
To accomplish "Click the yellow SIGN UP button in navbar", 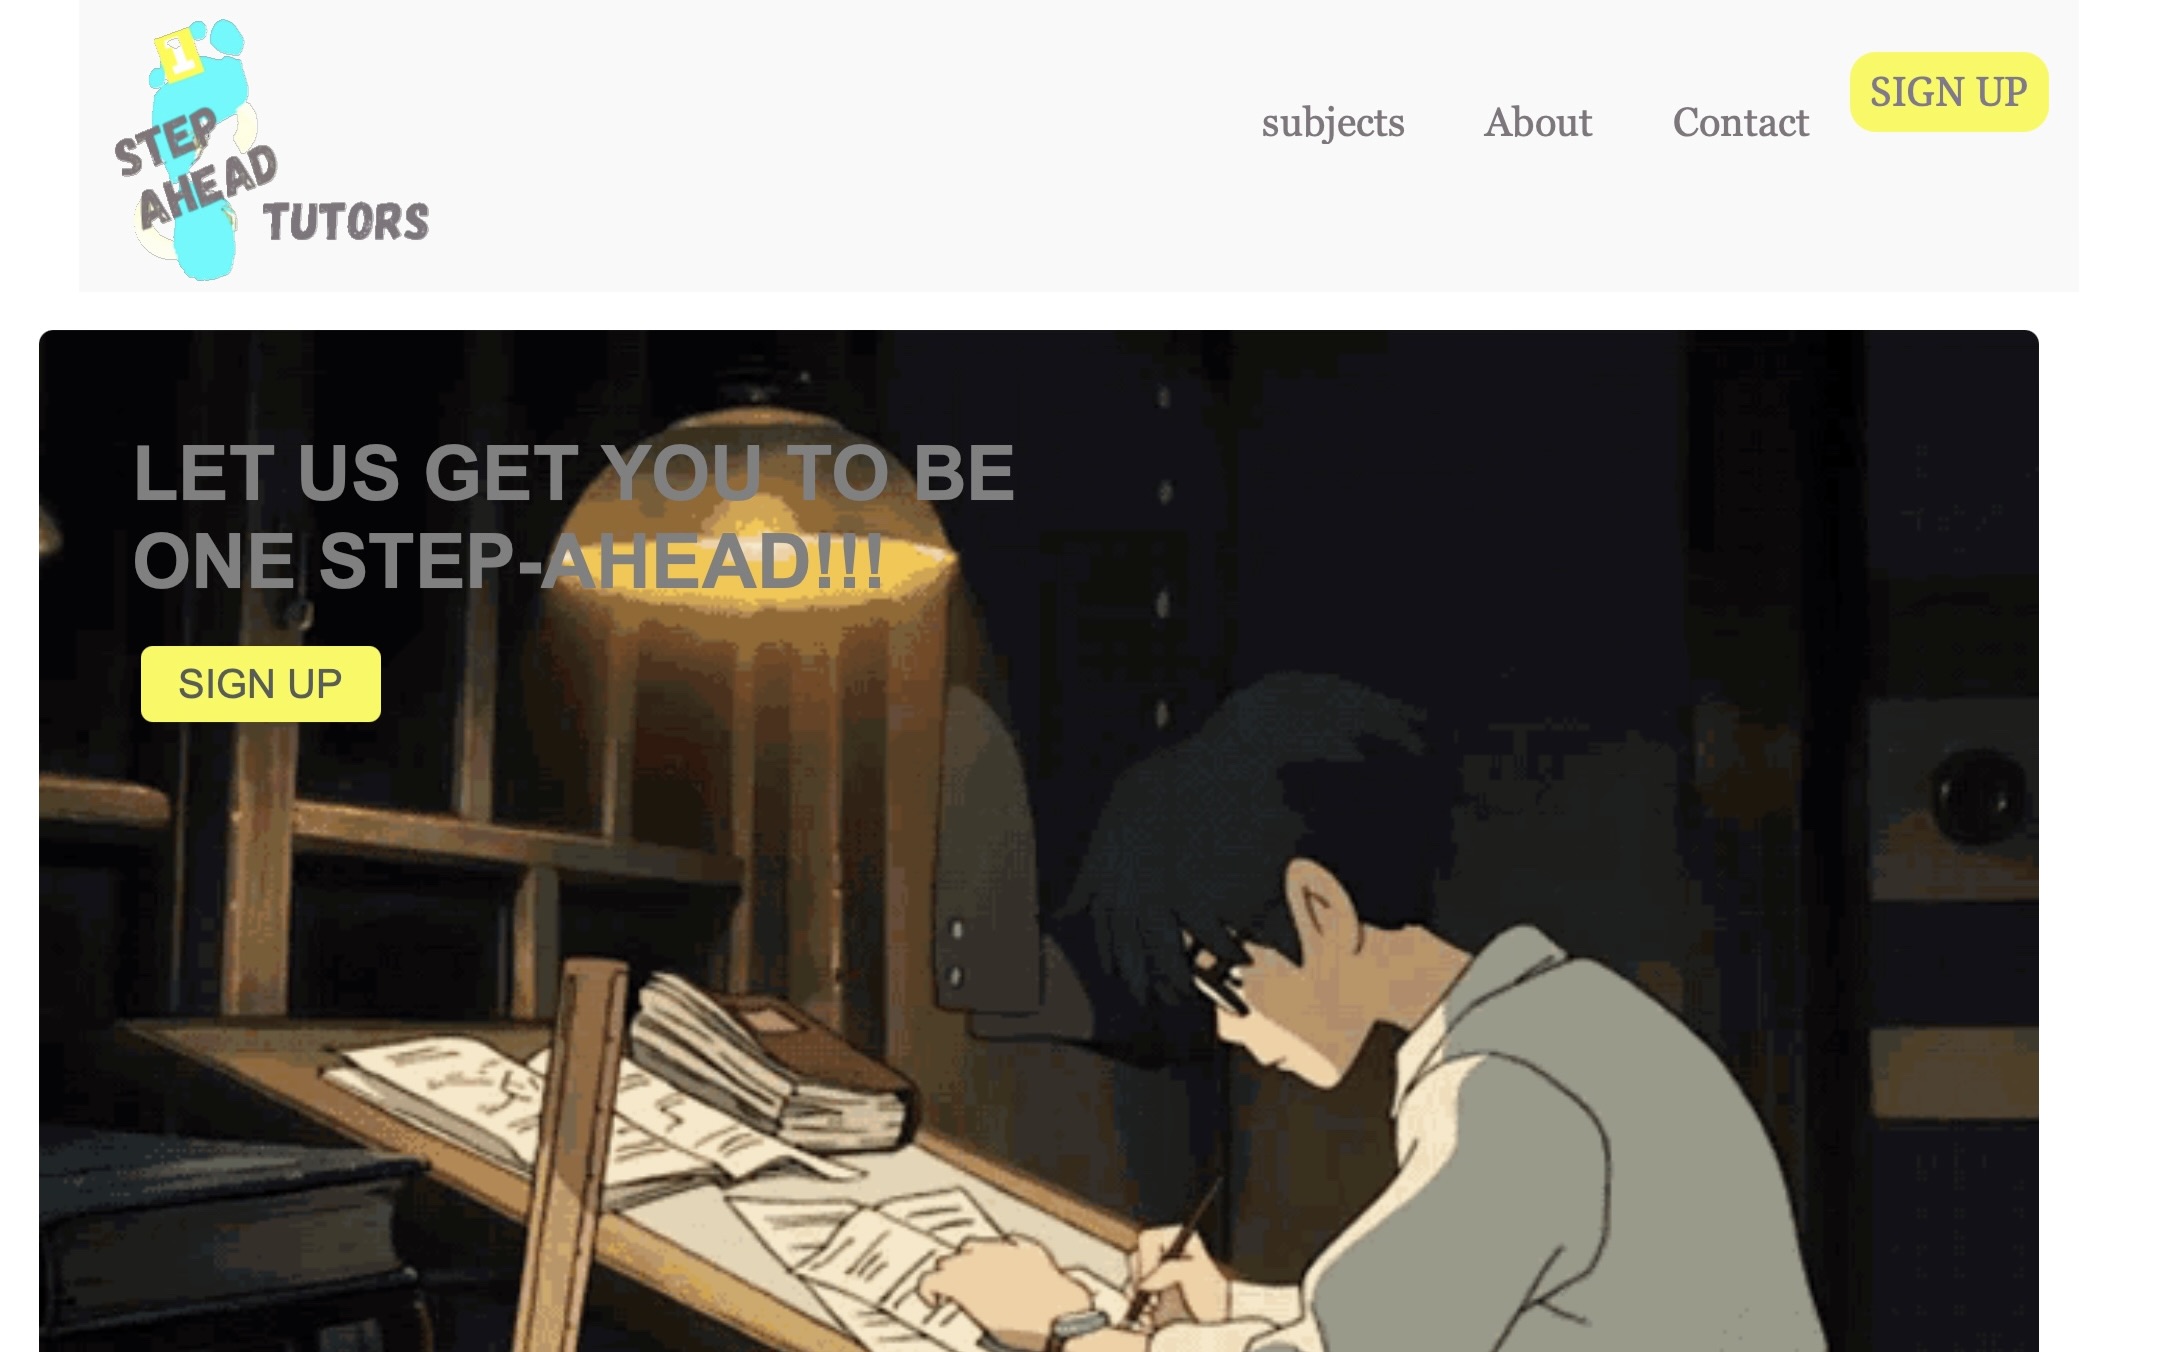I will (1948, 92).
